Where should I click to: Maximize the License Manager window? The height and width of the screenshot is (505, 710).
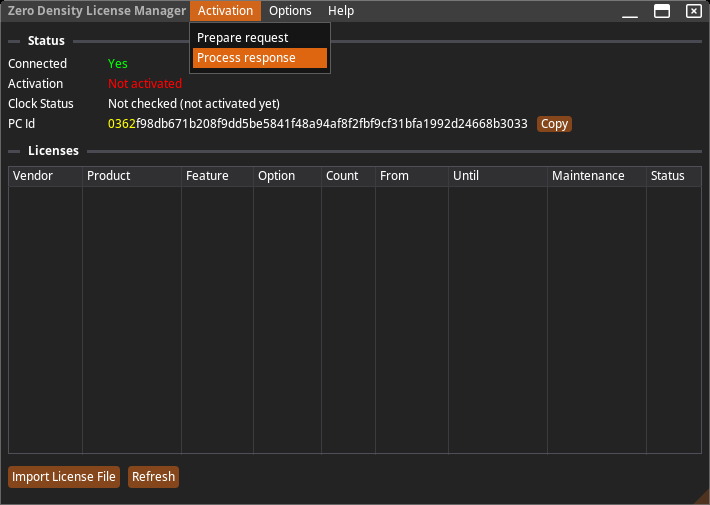pyautogui.click(x=661, y=11)
